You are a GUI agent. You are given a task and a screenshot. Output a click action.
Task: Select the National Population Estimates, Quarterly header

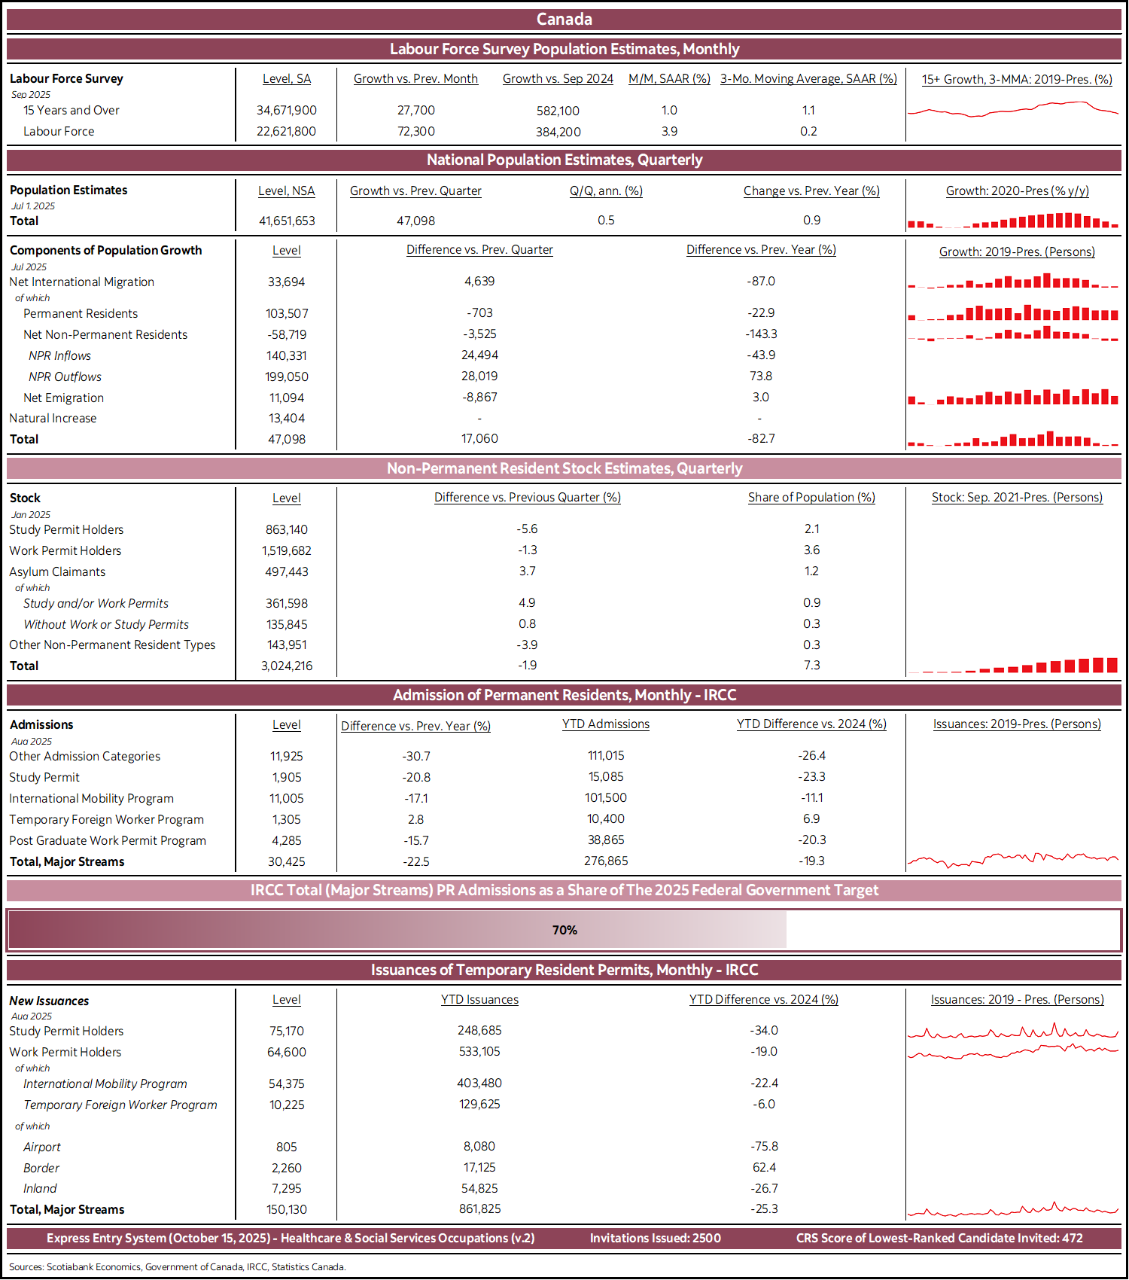point(564,160)
